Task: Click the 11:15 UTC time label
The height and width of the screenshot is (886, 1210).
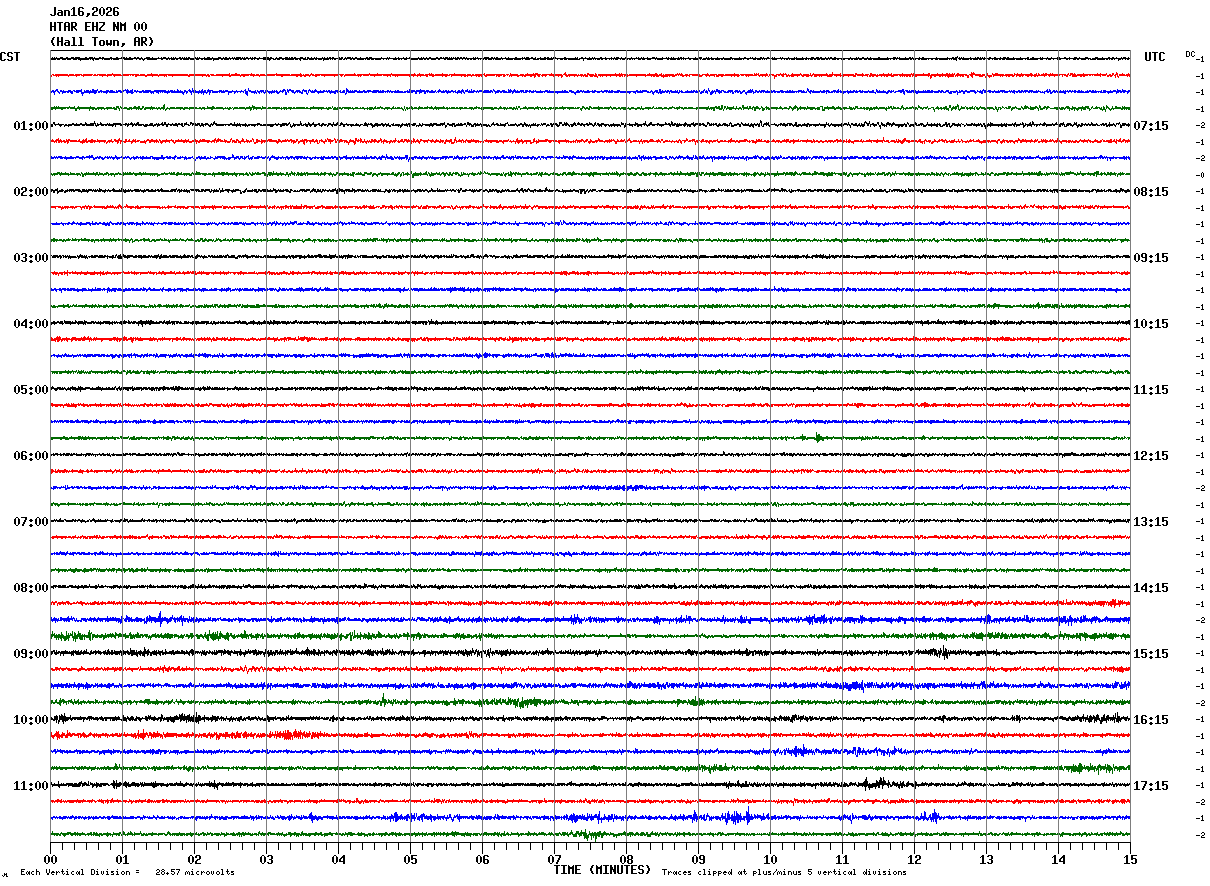Action: point(1151,390)
